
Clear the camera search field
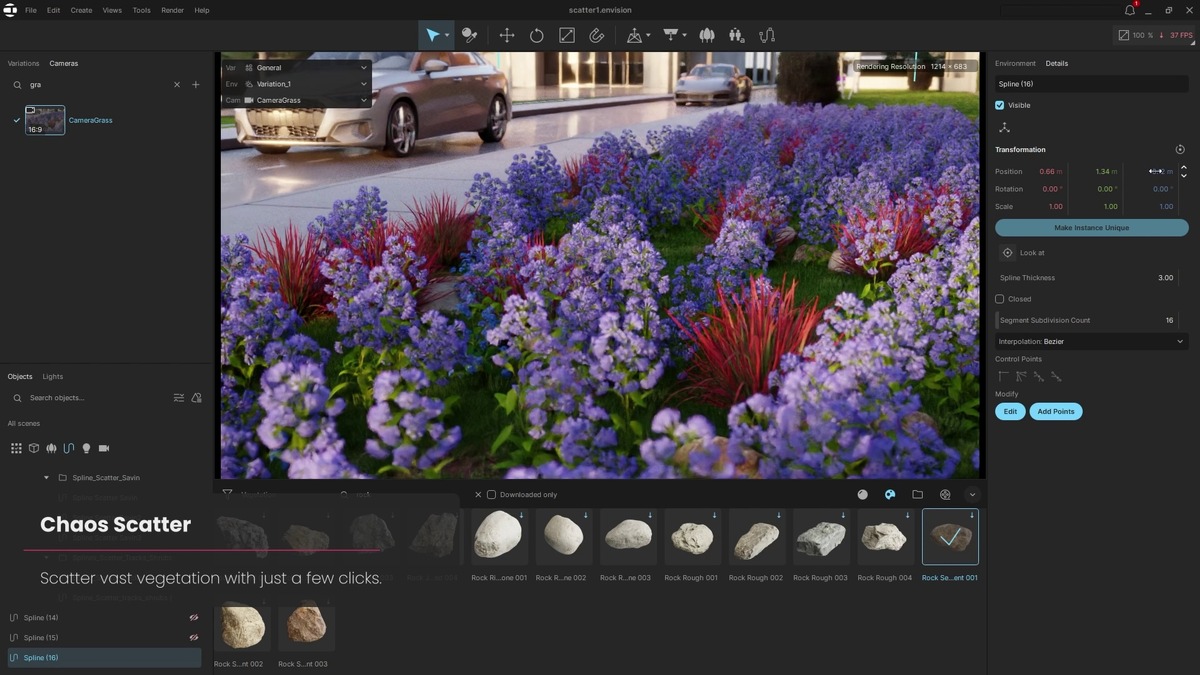[x=177, y=85]
